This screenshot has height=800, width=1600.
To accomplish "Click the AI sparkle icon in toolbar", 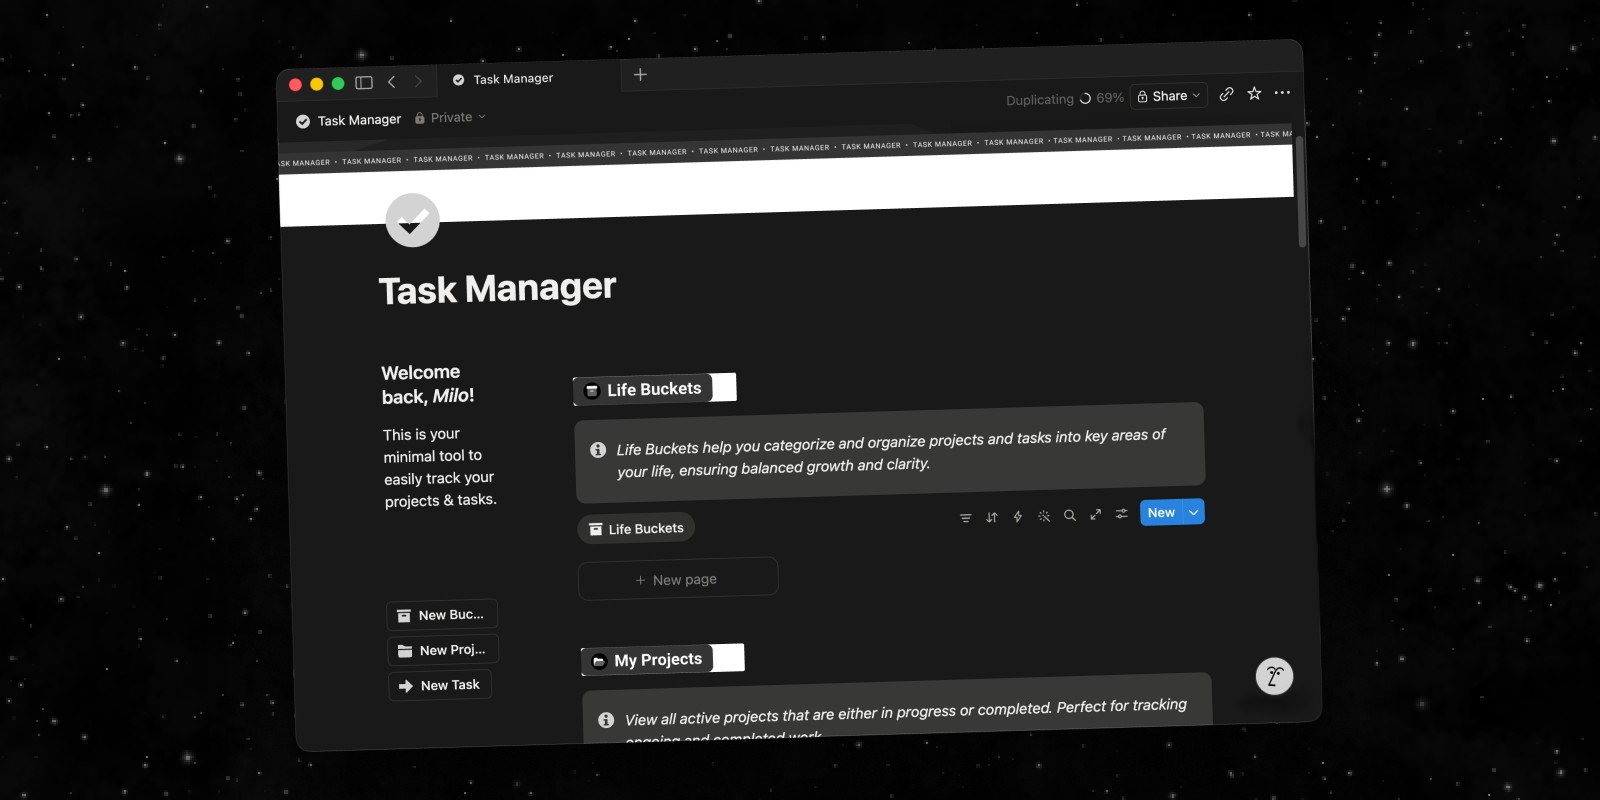I will (x=1043, y=516).
